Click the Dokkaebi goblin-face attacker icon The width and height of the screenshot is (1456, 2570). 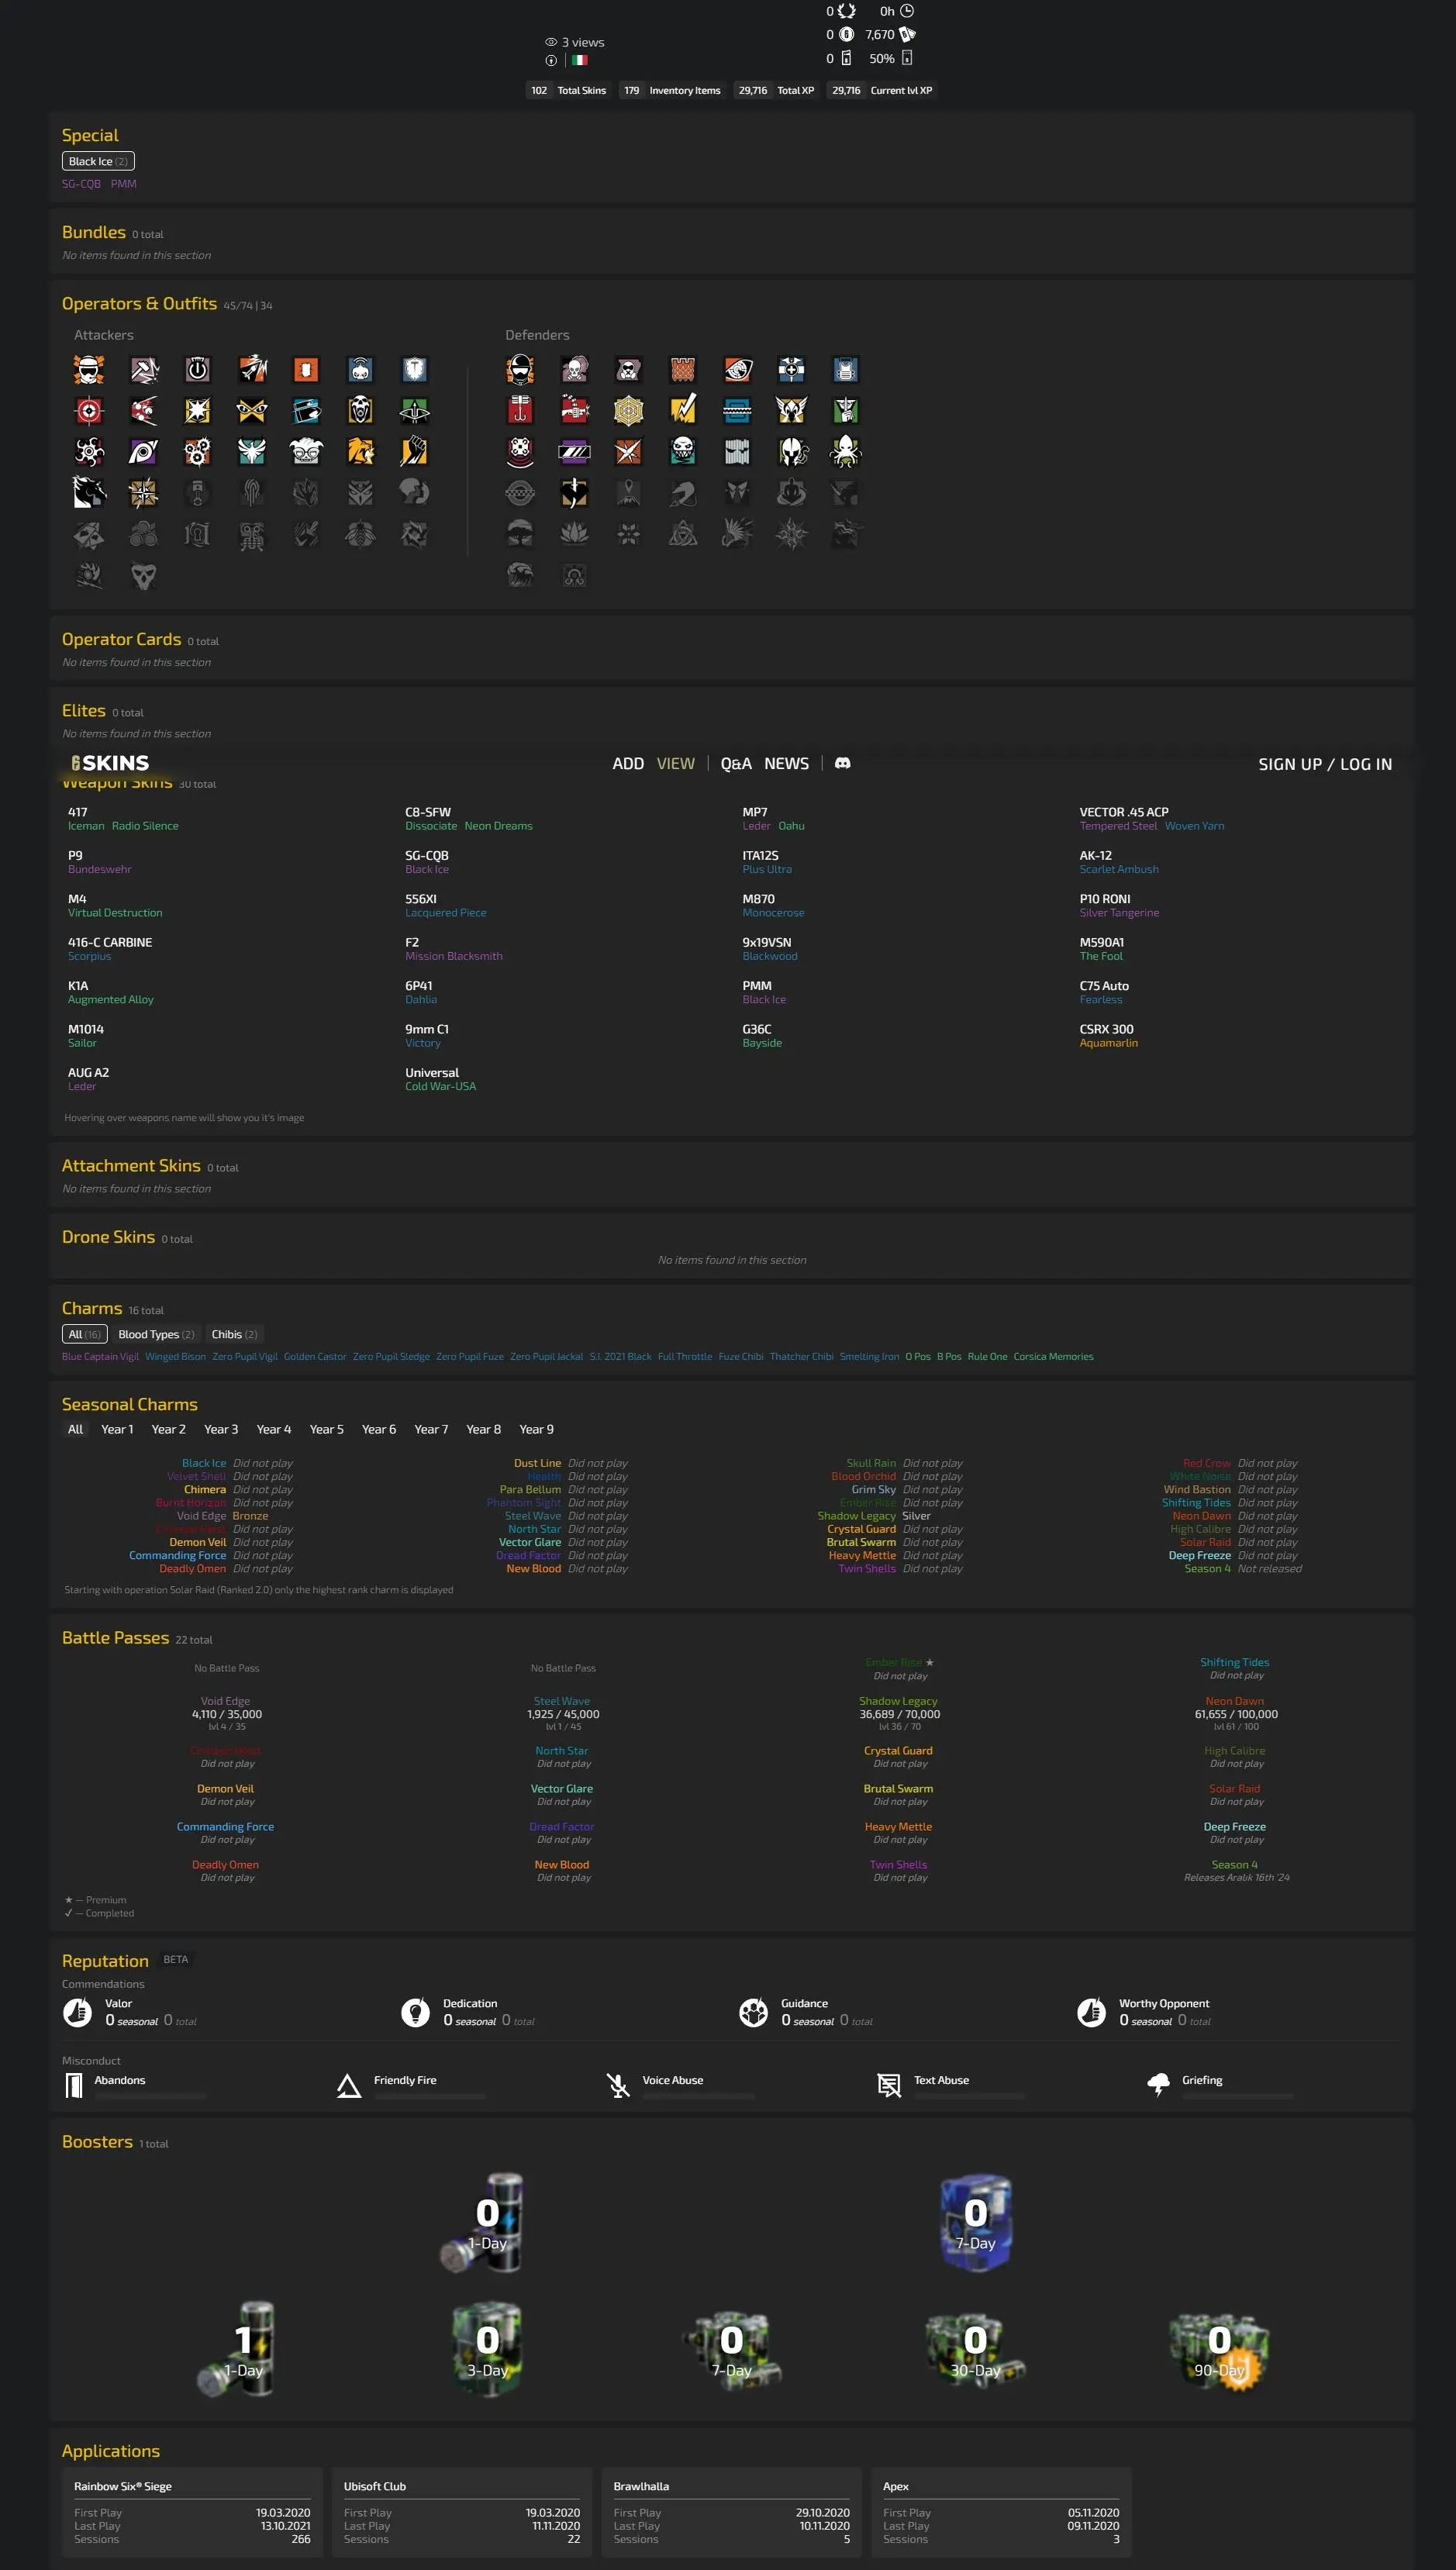(x=306, y=452)
